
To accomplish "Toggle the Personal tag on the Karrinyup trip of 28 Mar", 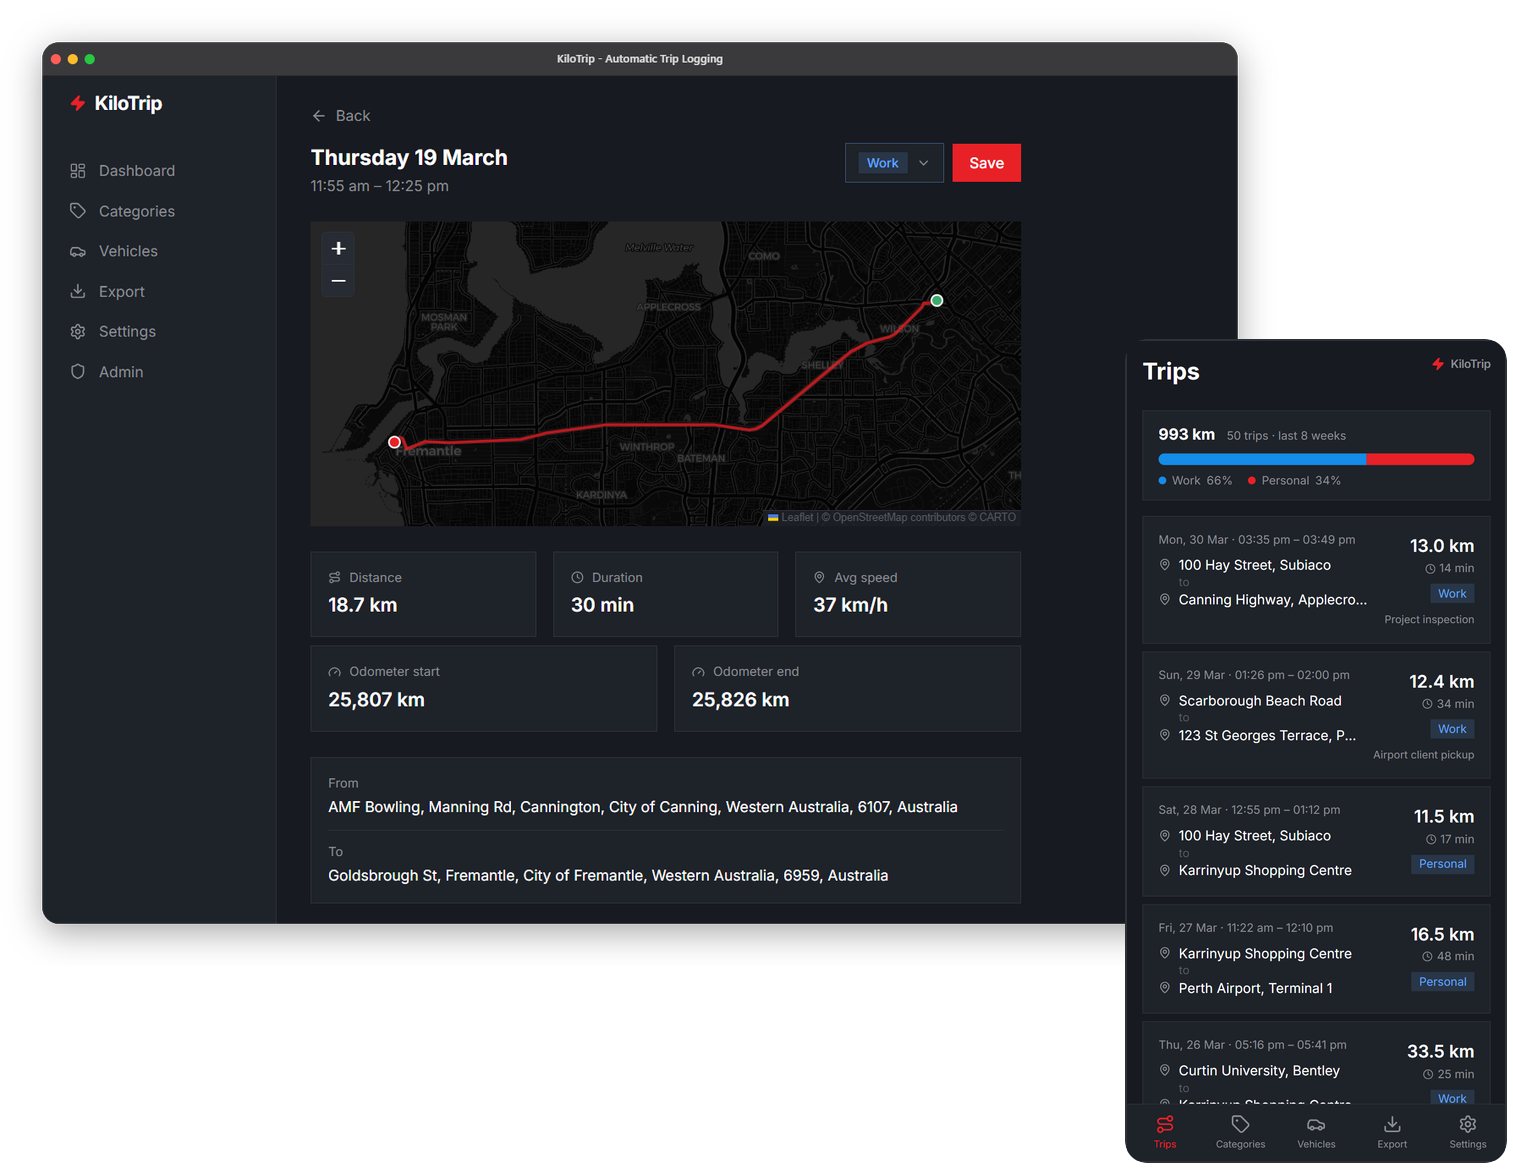I will pos(1442,863).
